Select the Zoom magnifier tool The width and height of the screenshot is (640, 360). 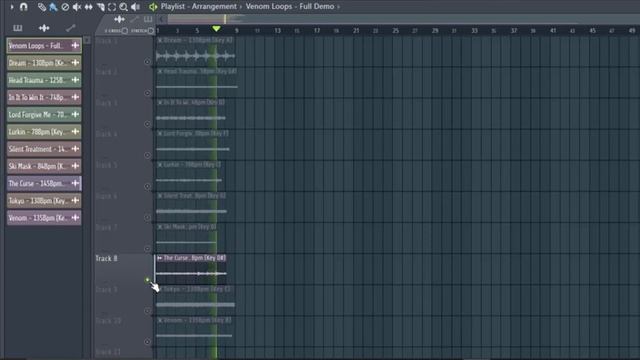pos(123,7)
